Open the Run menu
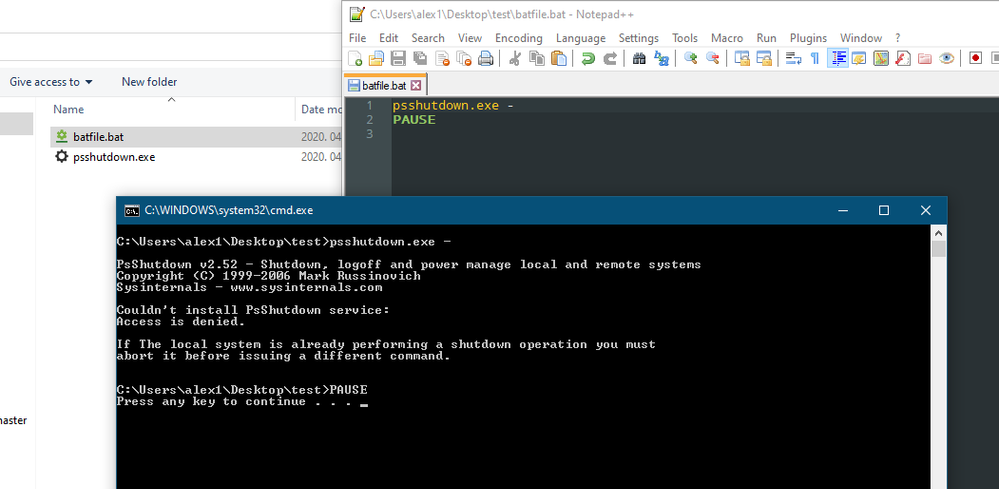 point(766,38)
